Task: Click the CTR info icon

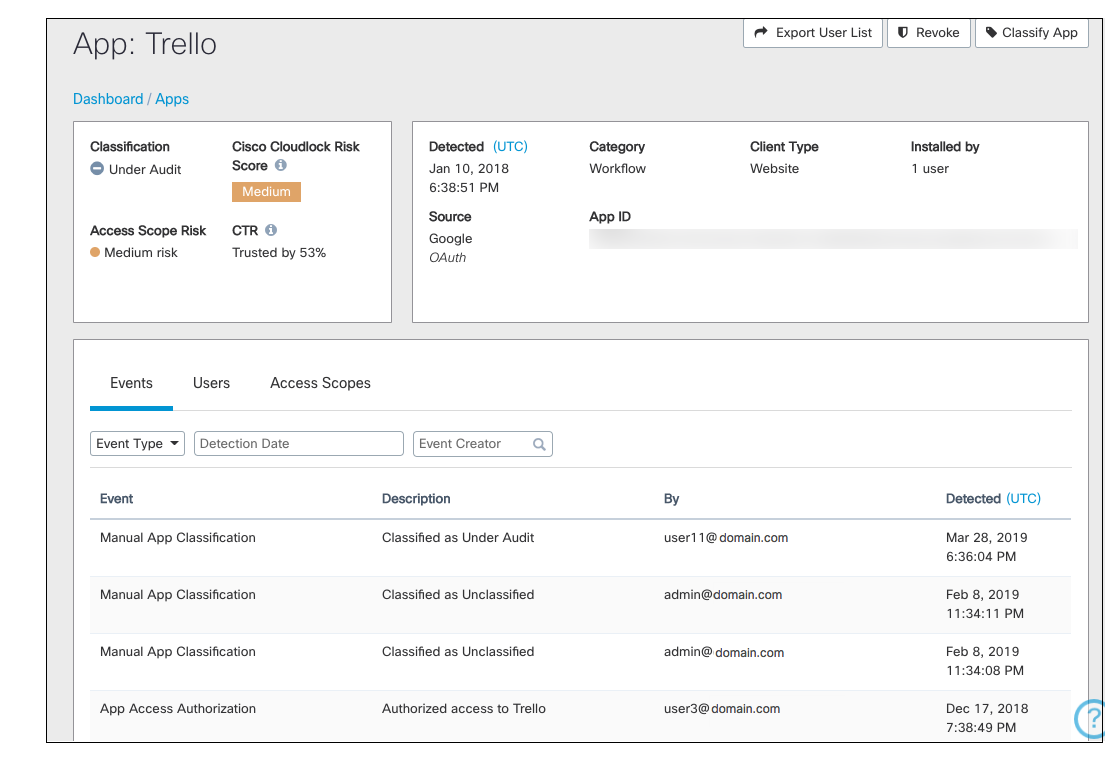Action: 271,230
